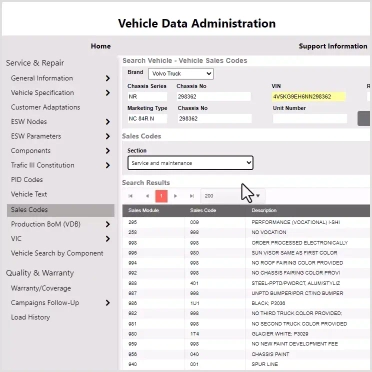Expand ESW Nodes submenu
Image resolution: width=372 pixels, height=372 pixels.
pyautogui.click(x=108, y=122)
